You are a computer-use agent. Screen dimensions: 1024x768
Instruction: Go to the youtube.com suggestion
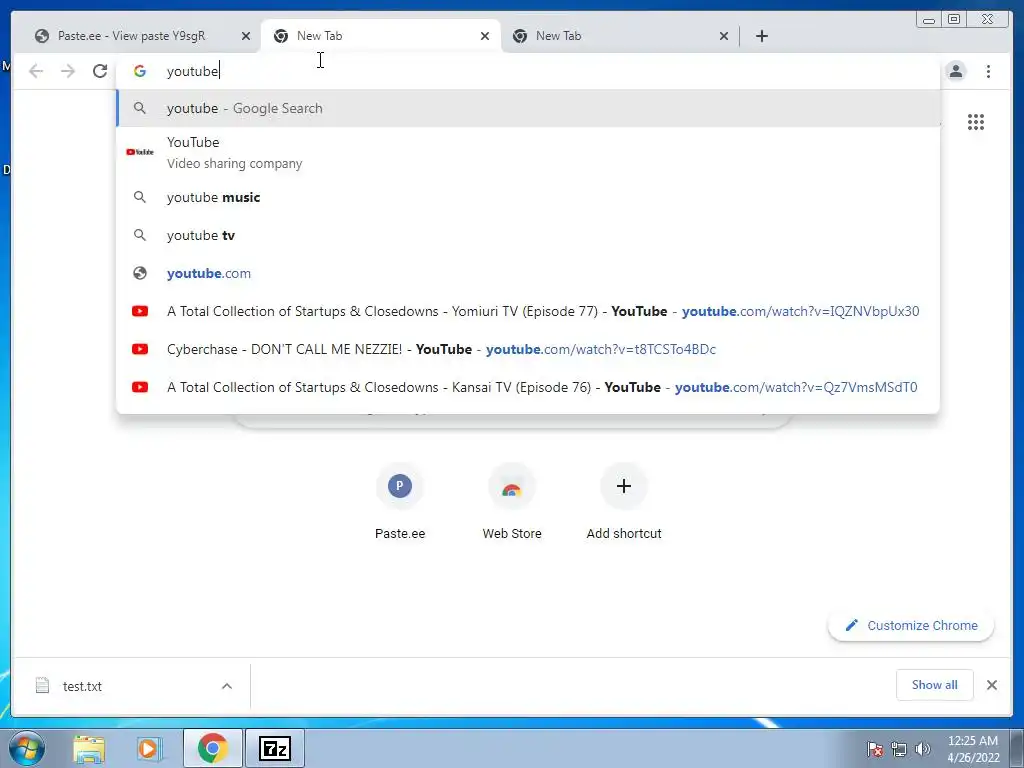click(528, 273)
